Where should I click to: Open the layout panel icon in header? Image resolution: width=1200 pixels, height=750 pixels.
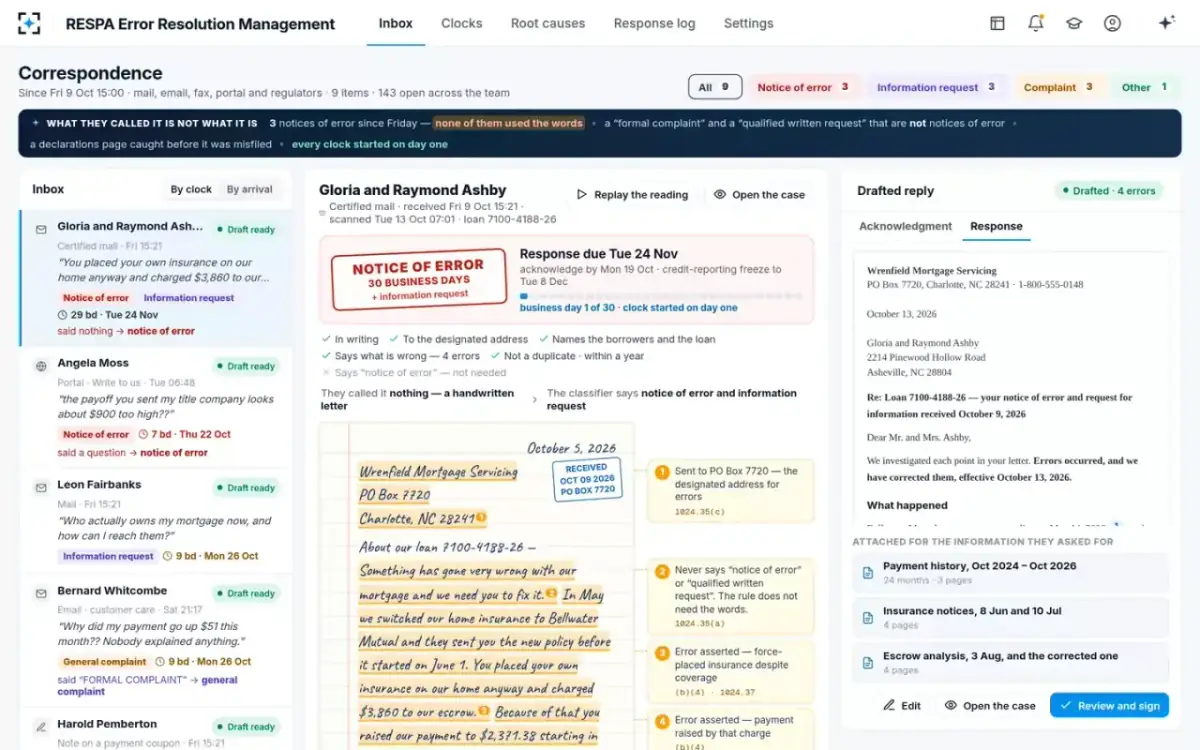tap(997, 23)
